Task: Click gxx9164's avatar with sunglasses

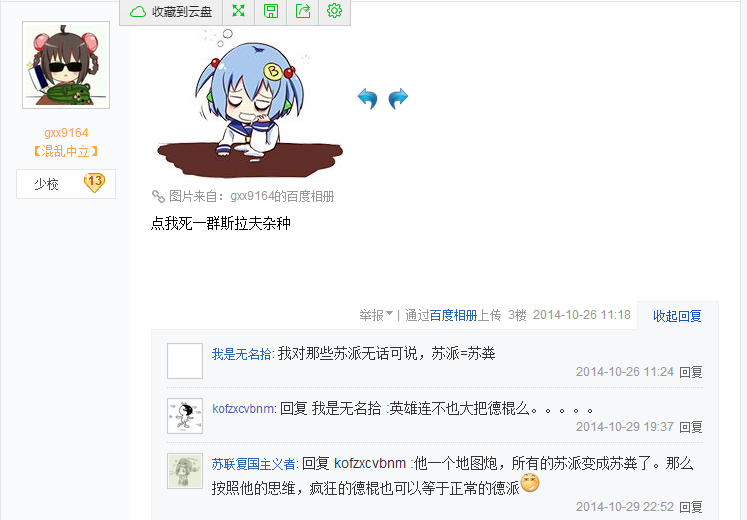Action: pos(66,65)
